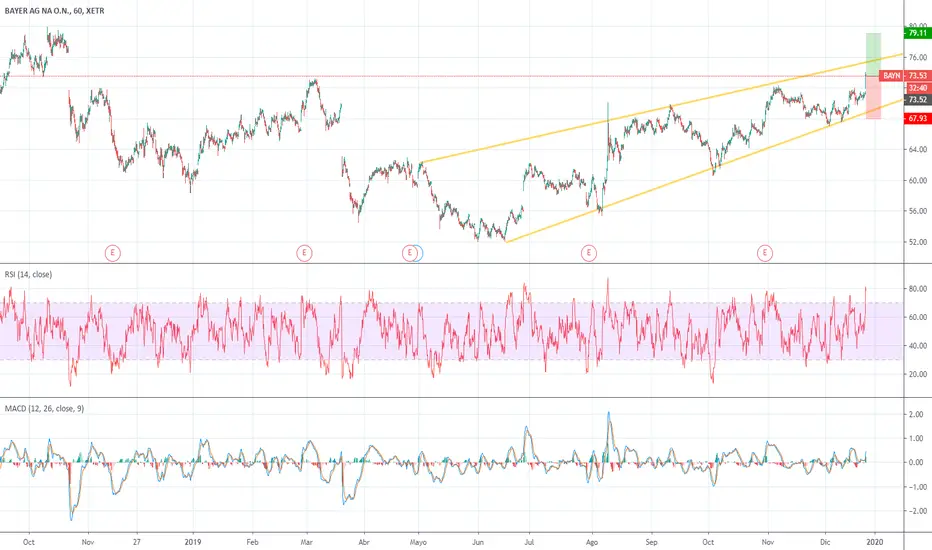Click the Jun label on the time axis

[x=477, y=542]
